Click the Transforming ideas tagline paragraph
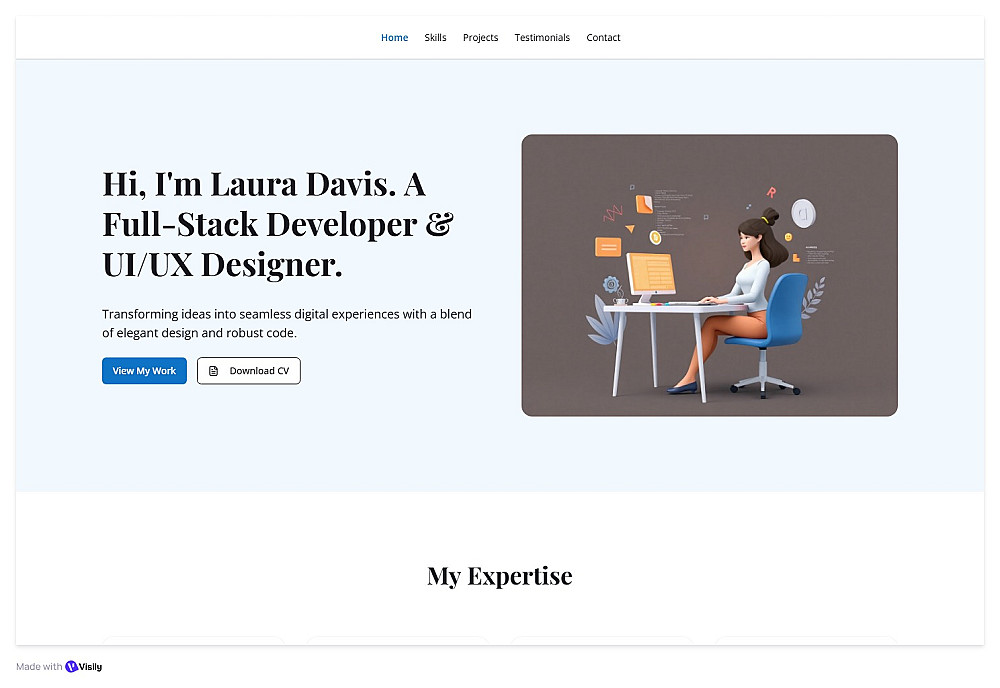Viewport: 1000px width, 688px height. click(287, 323)
